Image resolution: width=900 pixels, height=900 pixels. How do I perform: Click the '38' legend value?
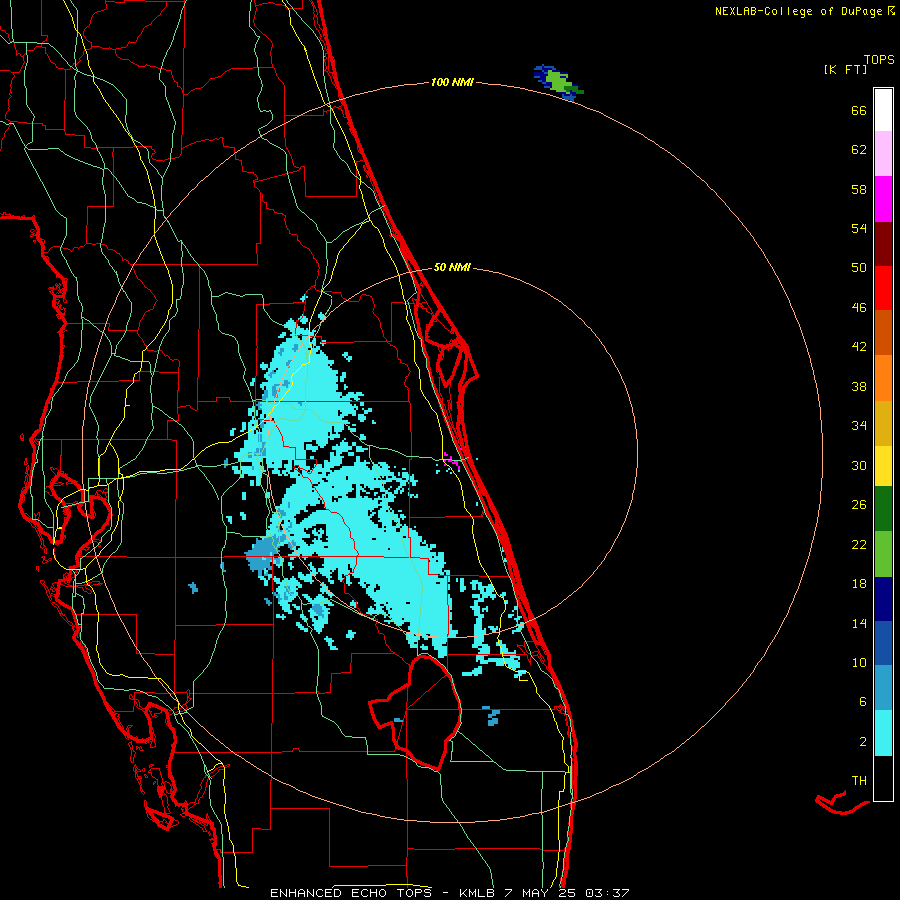point(859,386)
